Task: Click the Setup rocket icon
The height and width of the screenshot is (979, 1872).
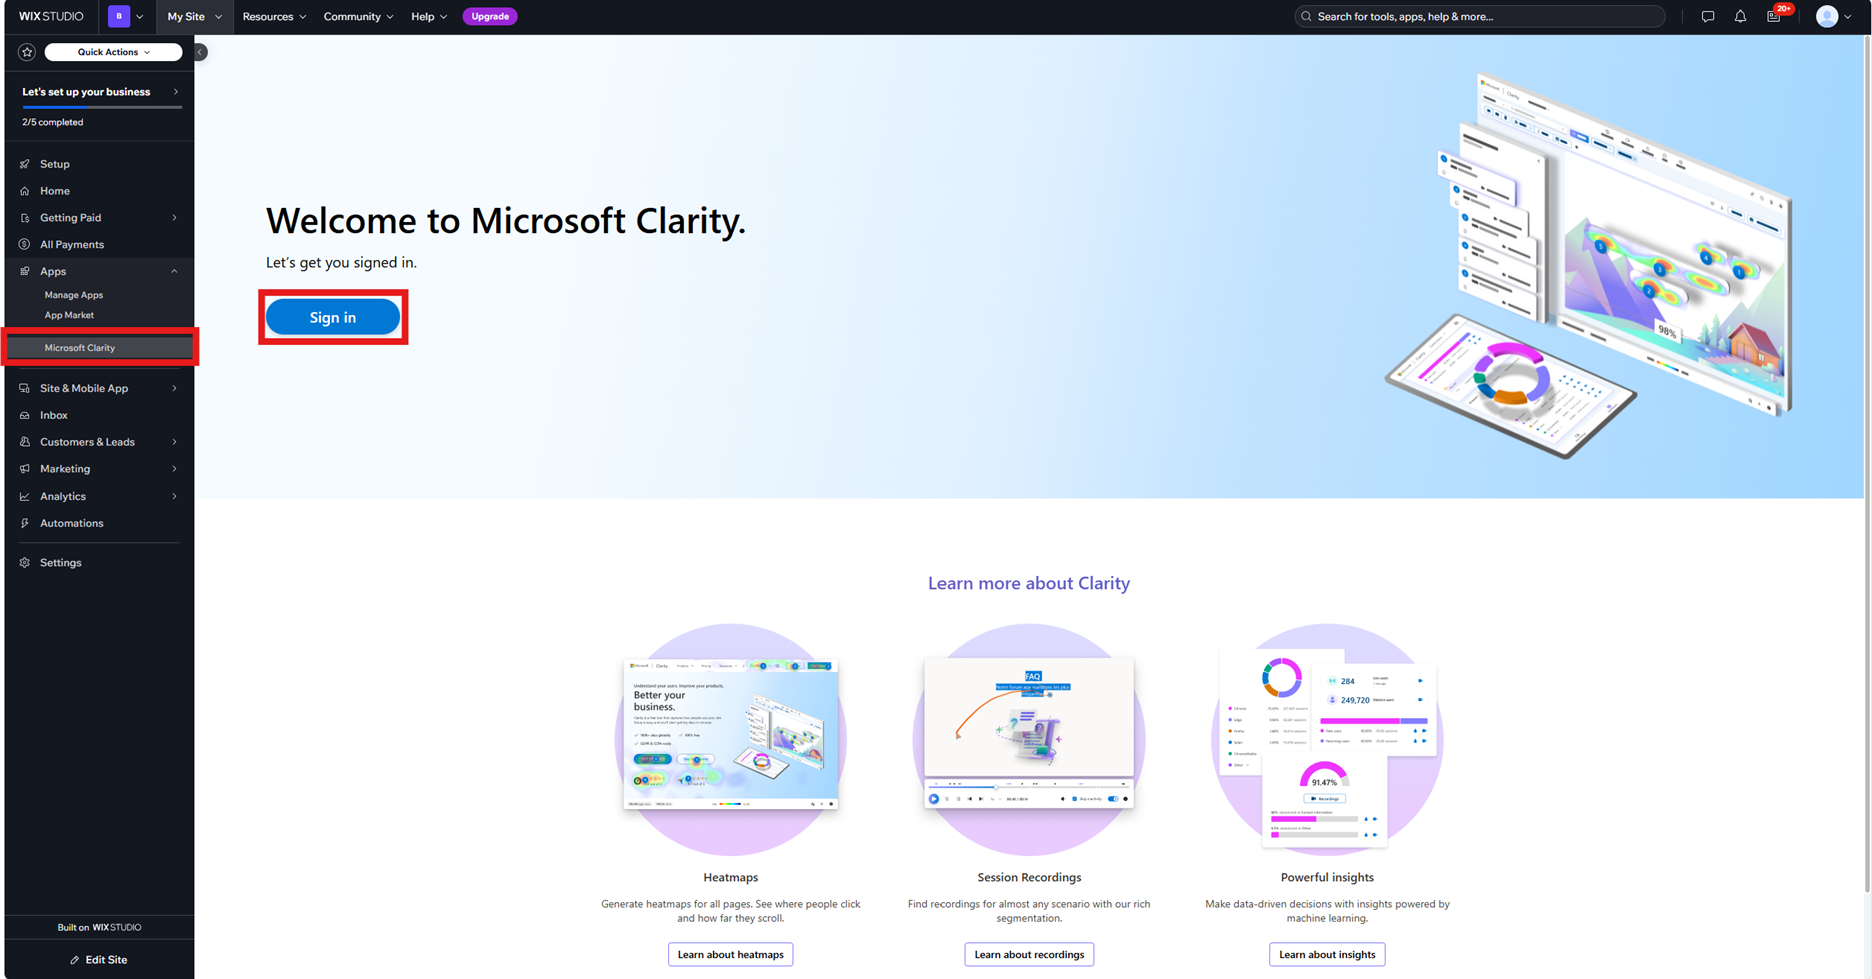Action: [x=25, y=164]
